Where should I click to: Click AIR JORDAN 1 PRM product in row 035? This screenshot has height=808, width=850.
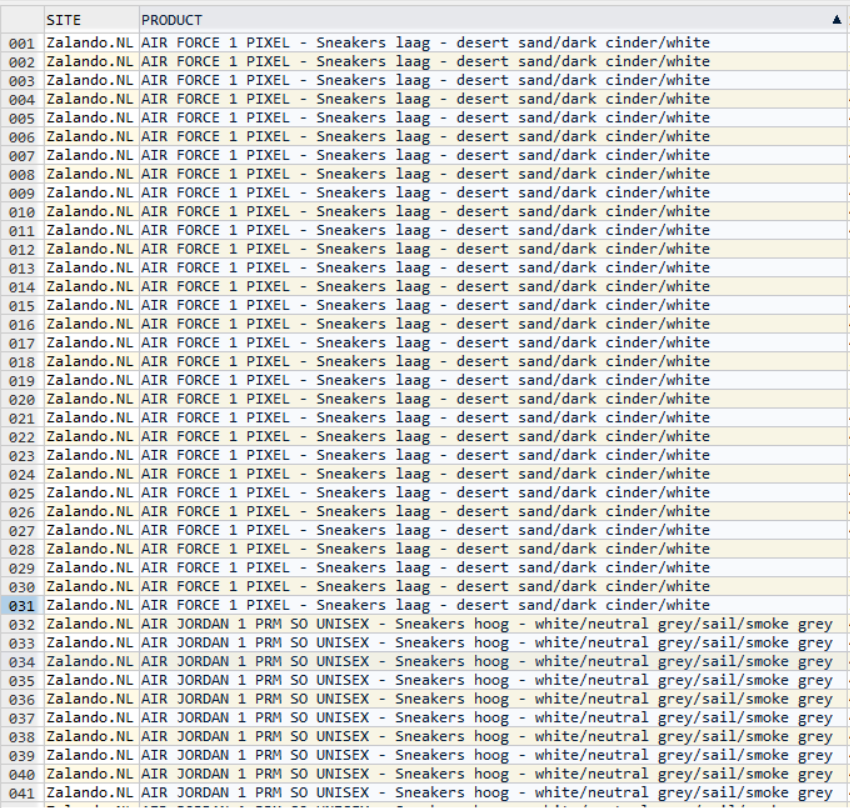[x=492, y=680]
